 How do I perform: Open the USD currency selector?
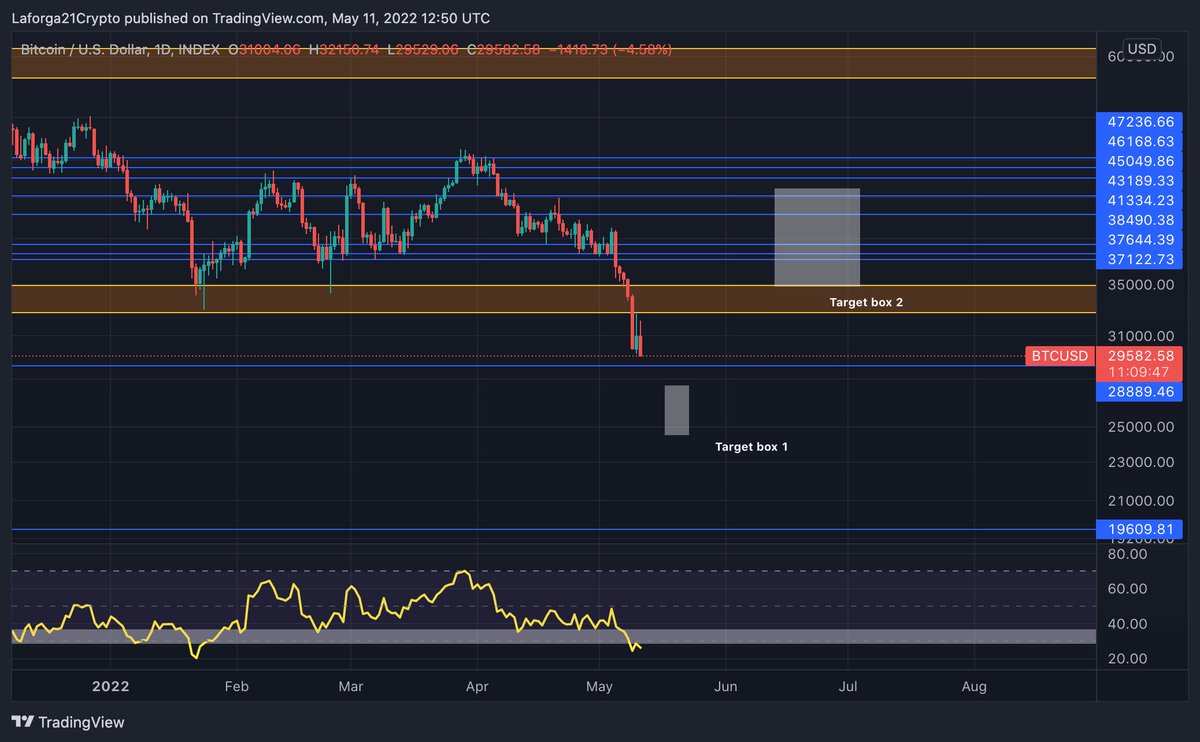(1141, 49)
